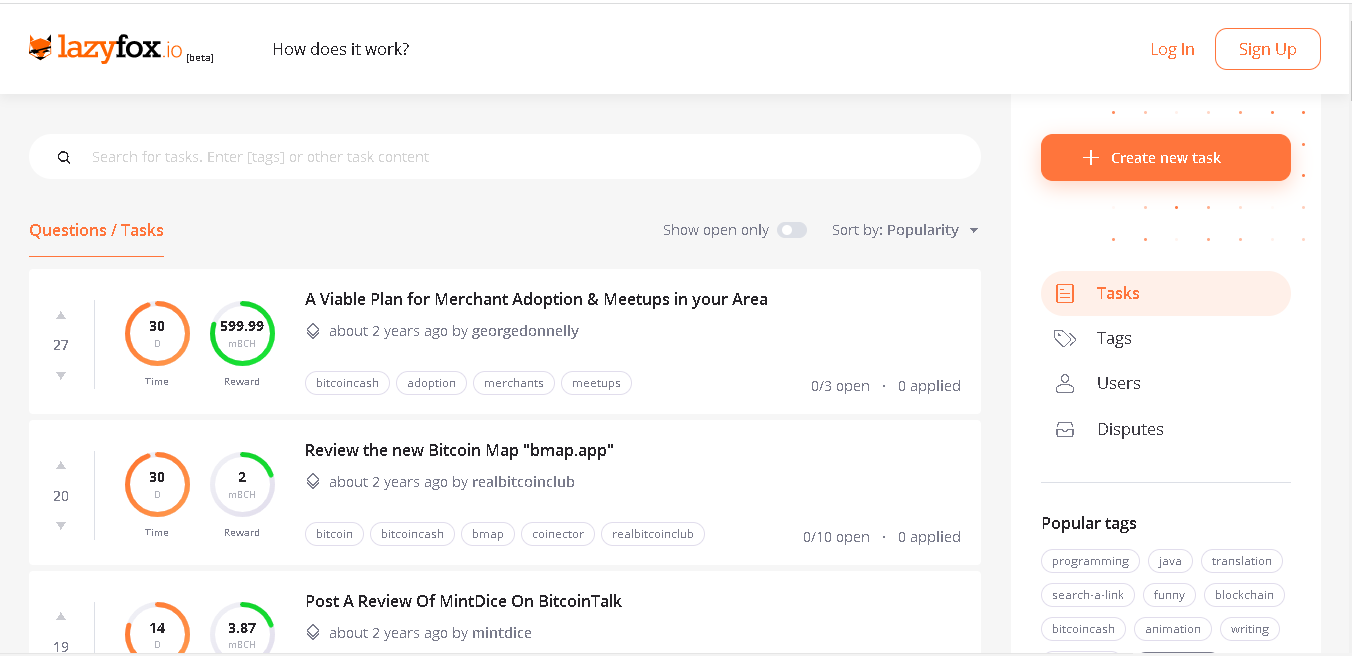Upvote the MintDice review task
Screen dimensions: 1352x656
click(x=61, y=617)
